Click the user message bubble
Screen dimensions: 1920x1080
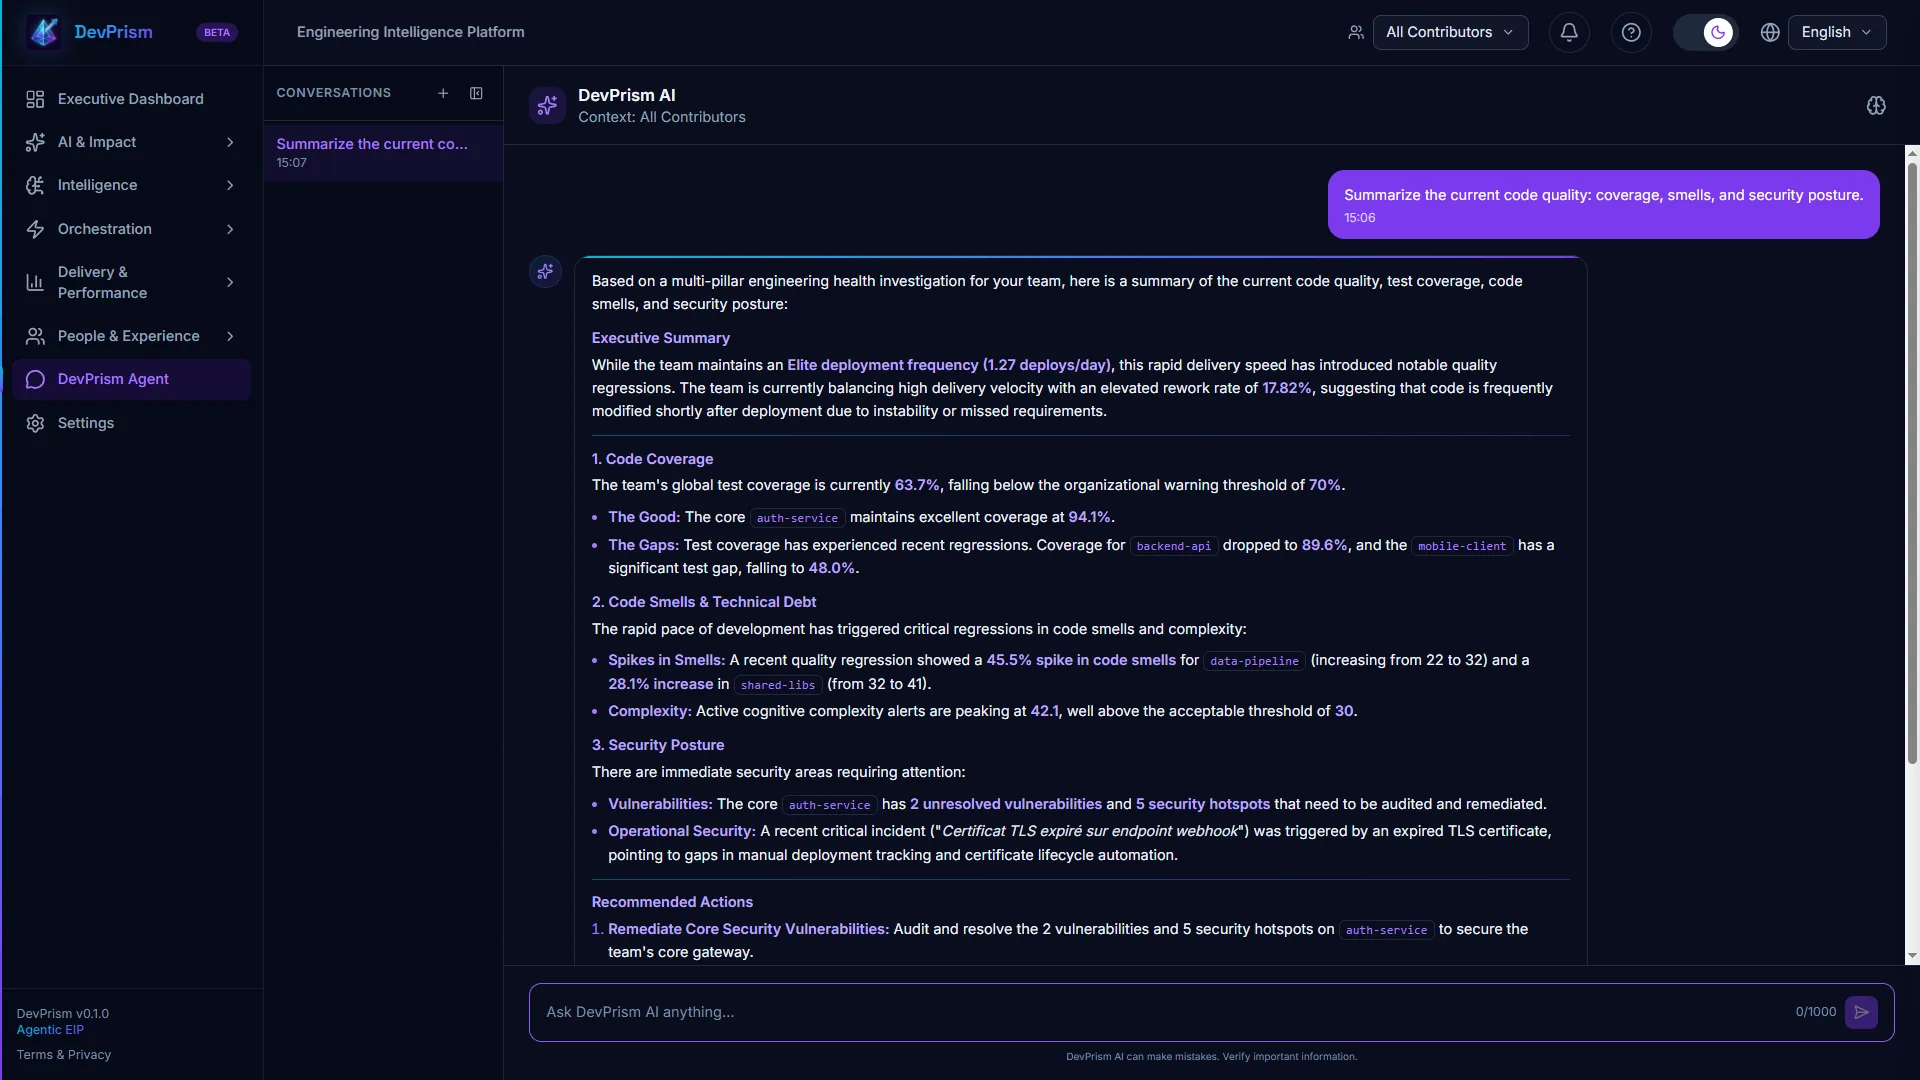pyautogui.click(x=1603, y=204)
